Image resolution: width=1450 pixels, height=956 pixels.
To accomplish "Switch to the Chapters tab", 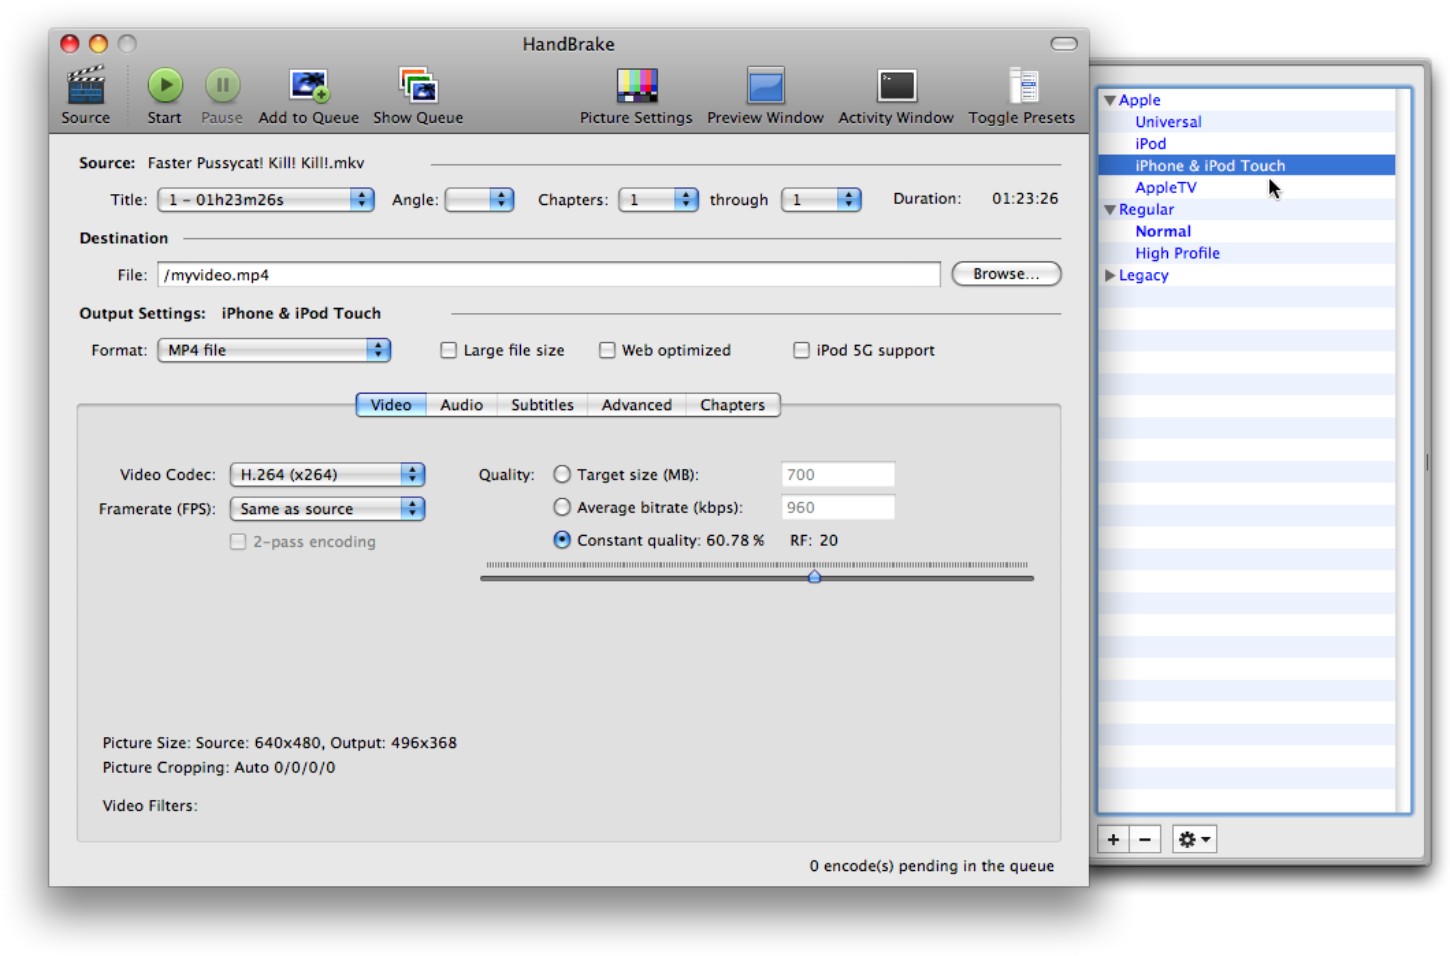I will pyautogui.click(x=732, y=405).
